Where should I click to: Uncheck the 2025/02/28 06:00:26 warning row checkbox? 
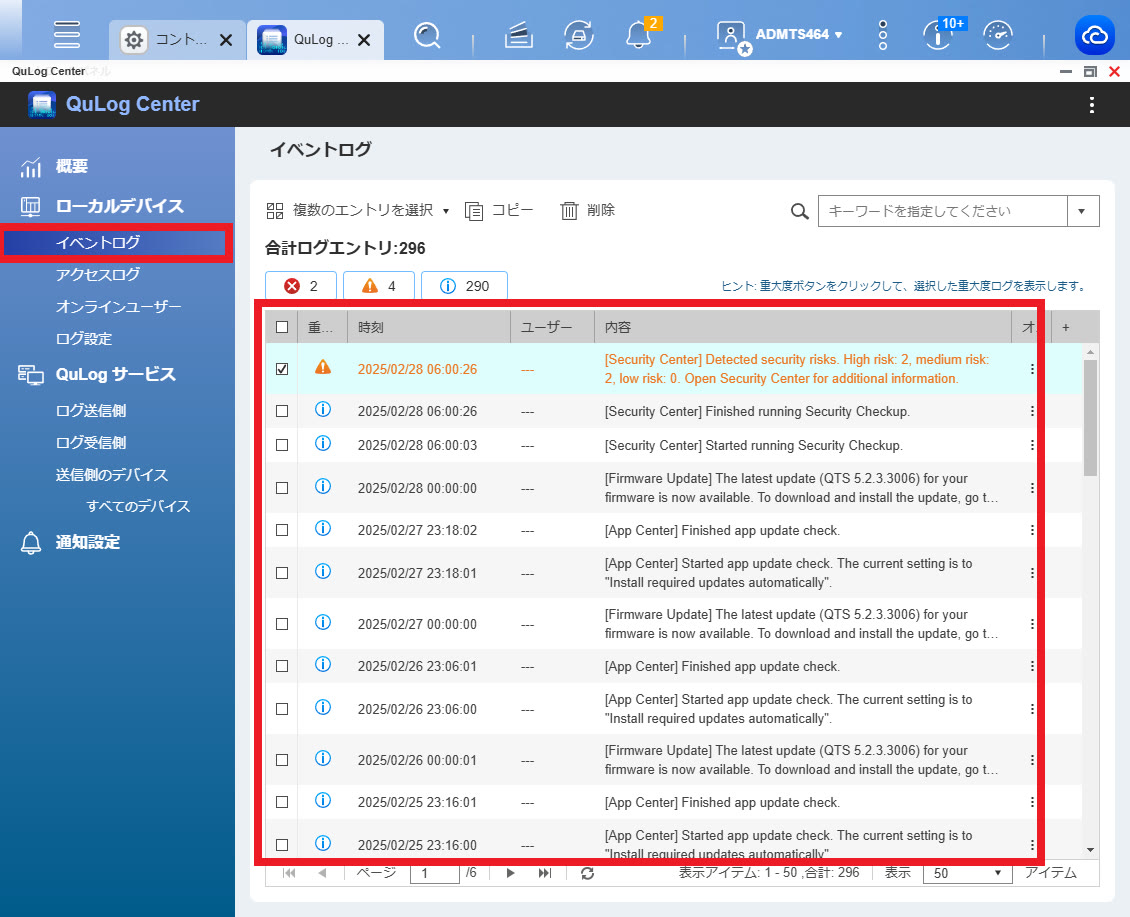pyautogui.click(x=282, y=369)
